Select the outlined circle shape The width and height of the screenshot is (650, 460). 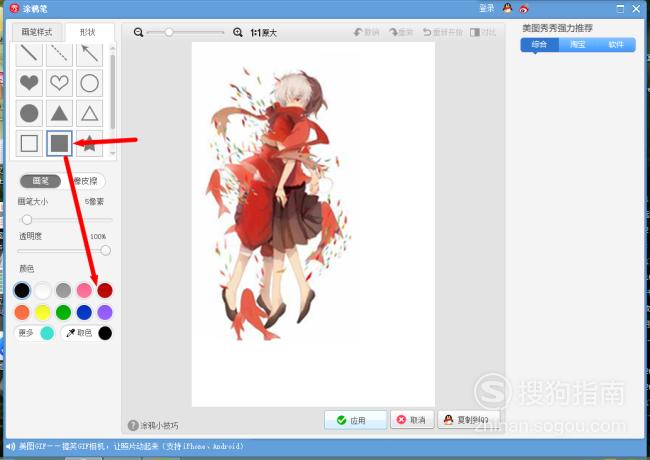[x=90, y=83]
